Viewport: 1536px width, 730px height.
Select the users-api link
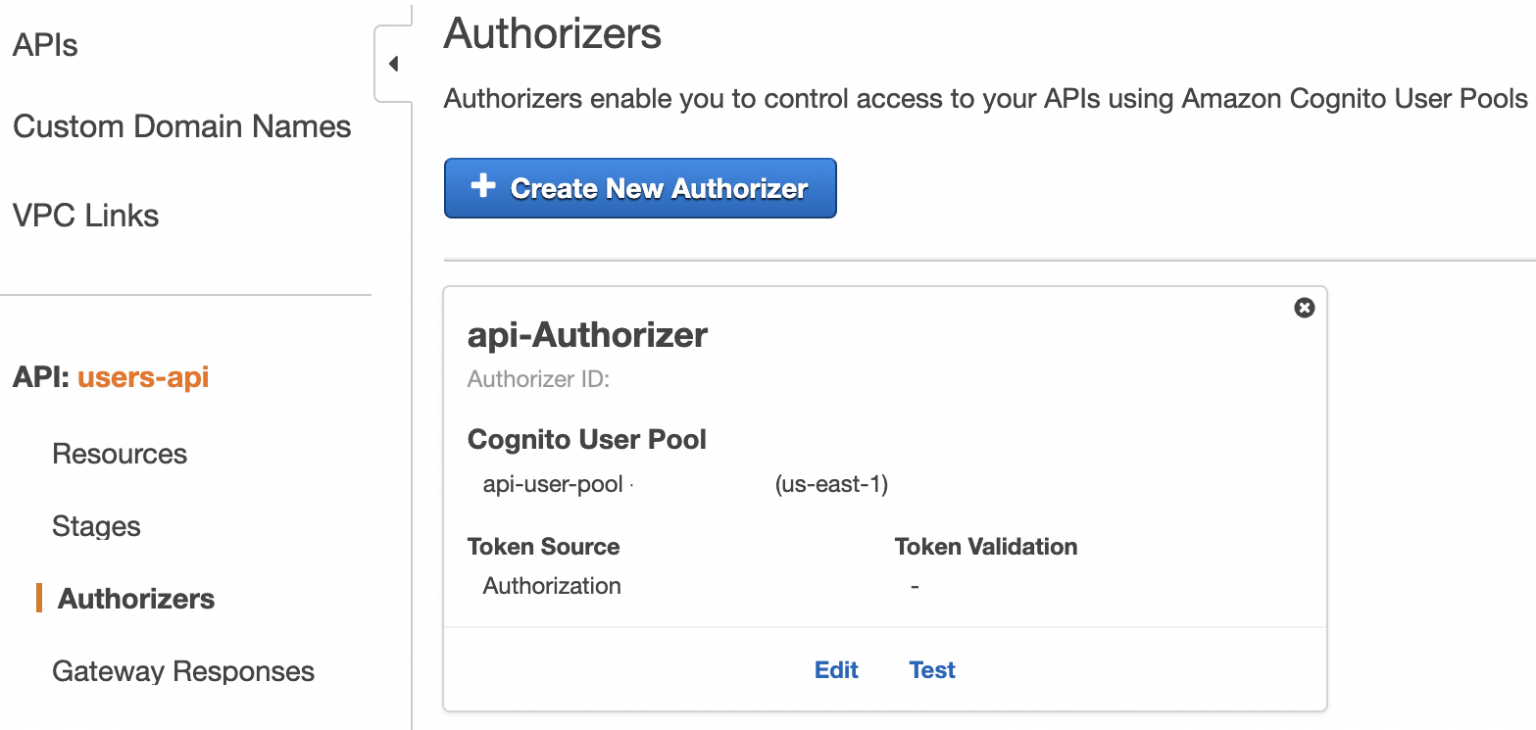point(143,377)
